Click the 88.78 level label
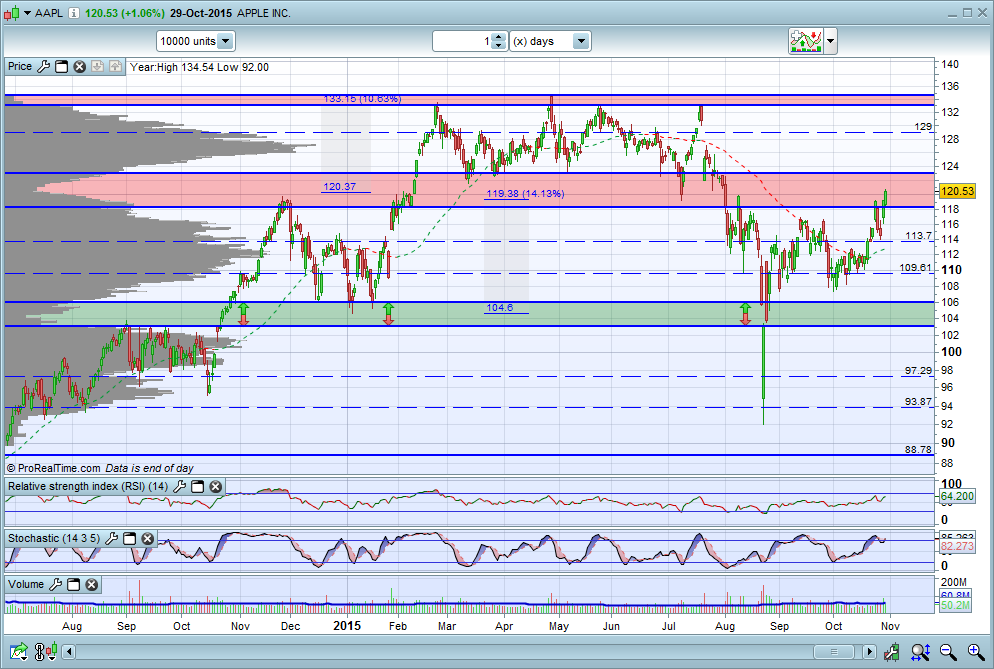This screenshot has height=669, width=994. (919, 449)
